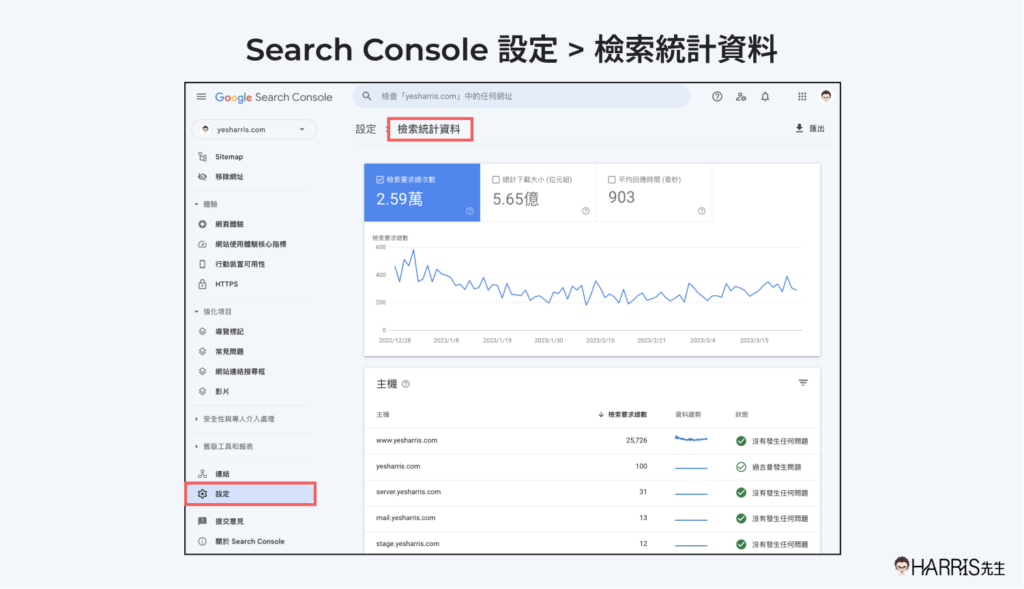
Task: Uncheck 檢索要求總次數 checkbox
Action: coord(380,180)
